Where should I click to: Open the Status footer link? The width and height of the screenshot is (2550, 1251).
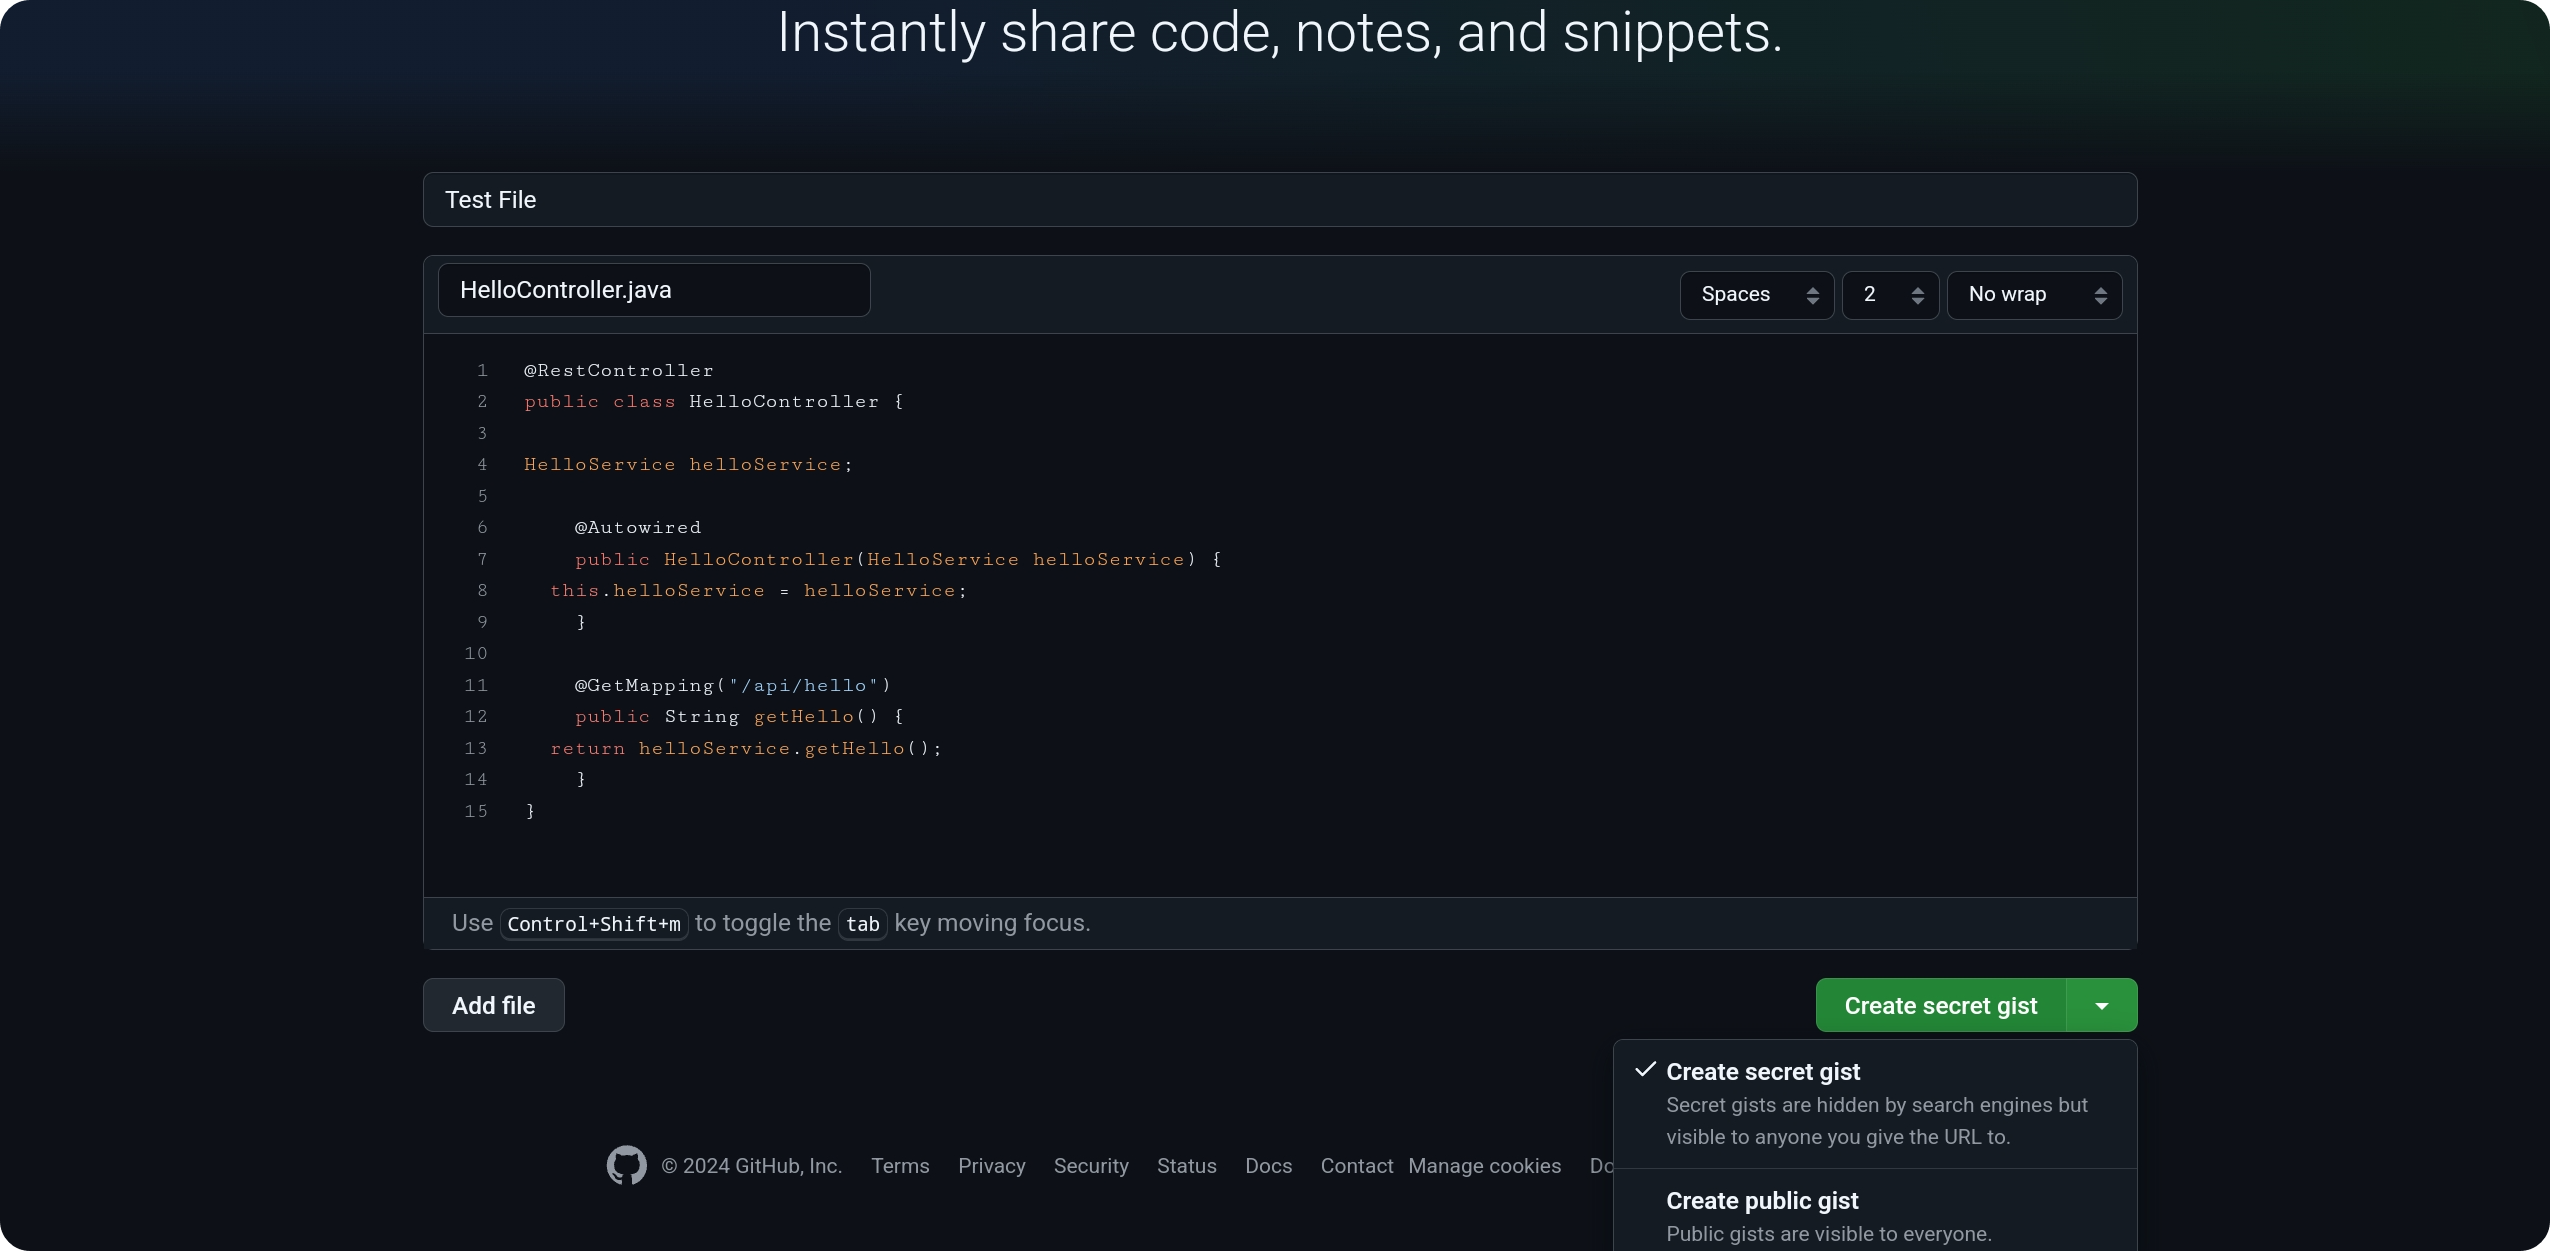(x=1186, y=1166)
